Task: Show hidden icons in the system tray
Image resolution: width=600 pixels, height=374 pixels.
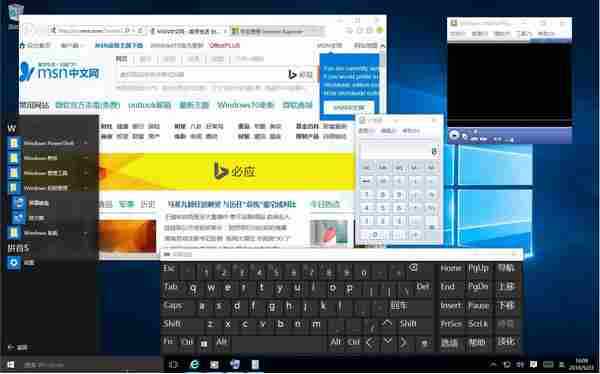Action: point(494,364)
